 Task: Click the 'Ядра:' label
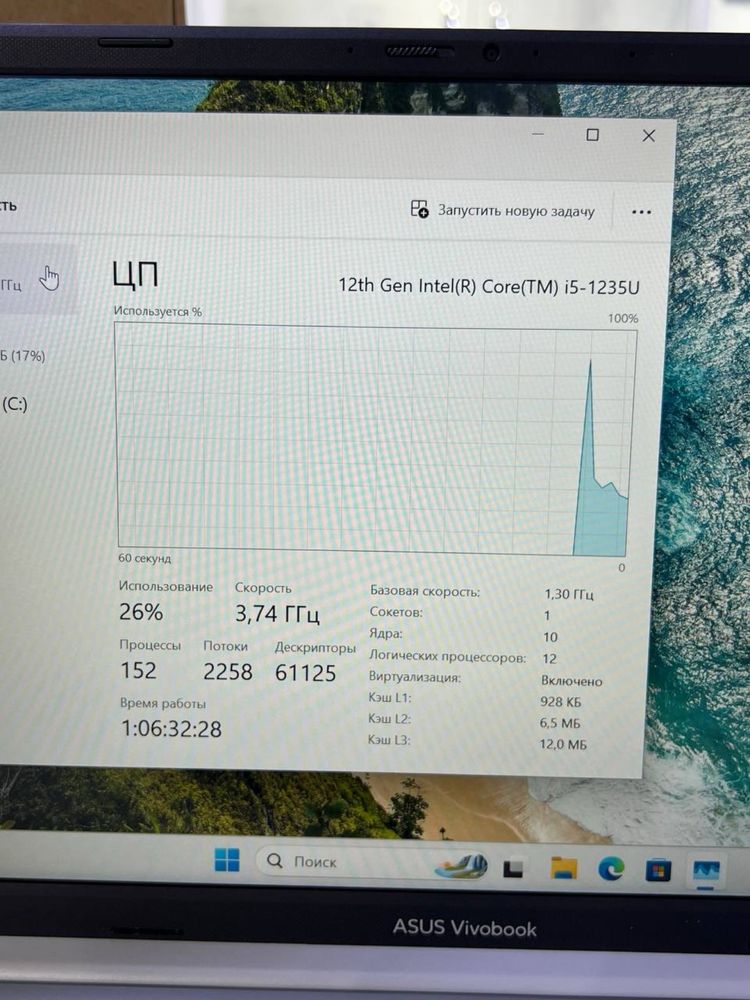coord(386,633)
